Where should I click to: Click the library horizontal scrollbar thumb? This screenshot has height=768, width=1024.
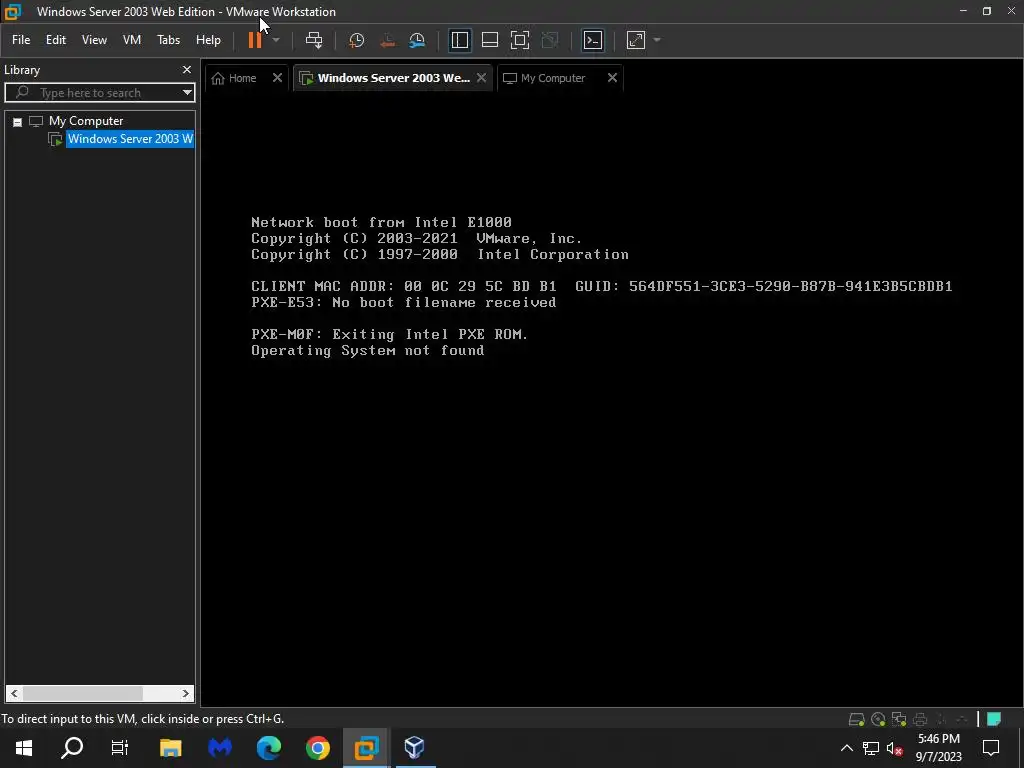83,693
